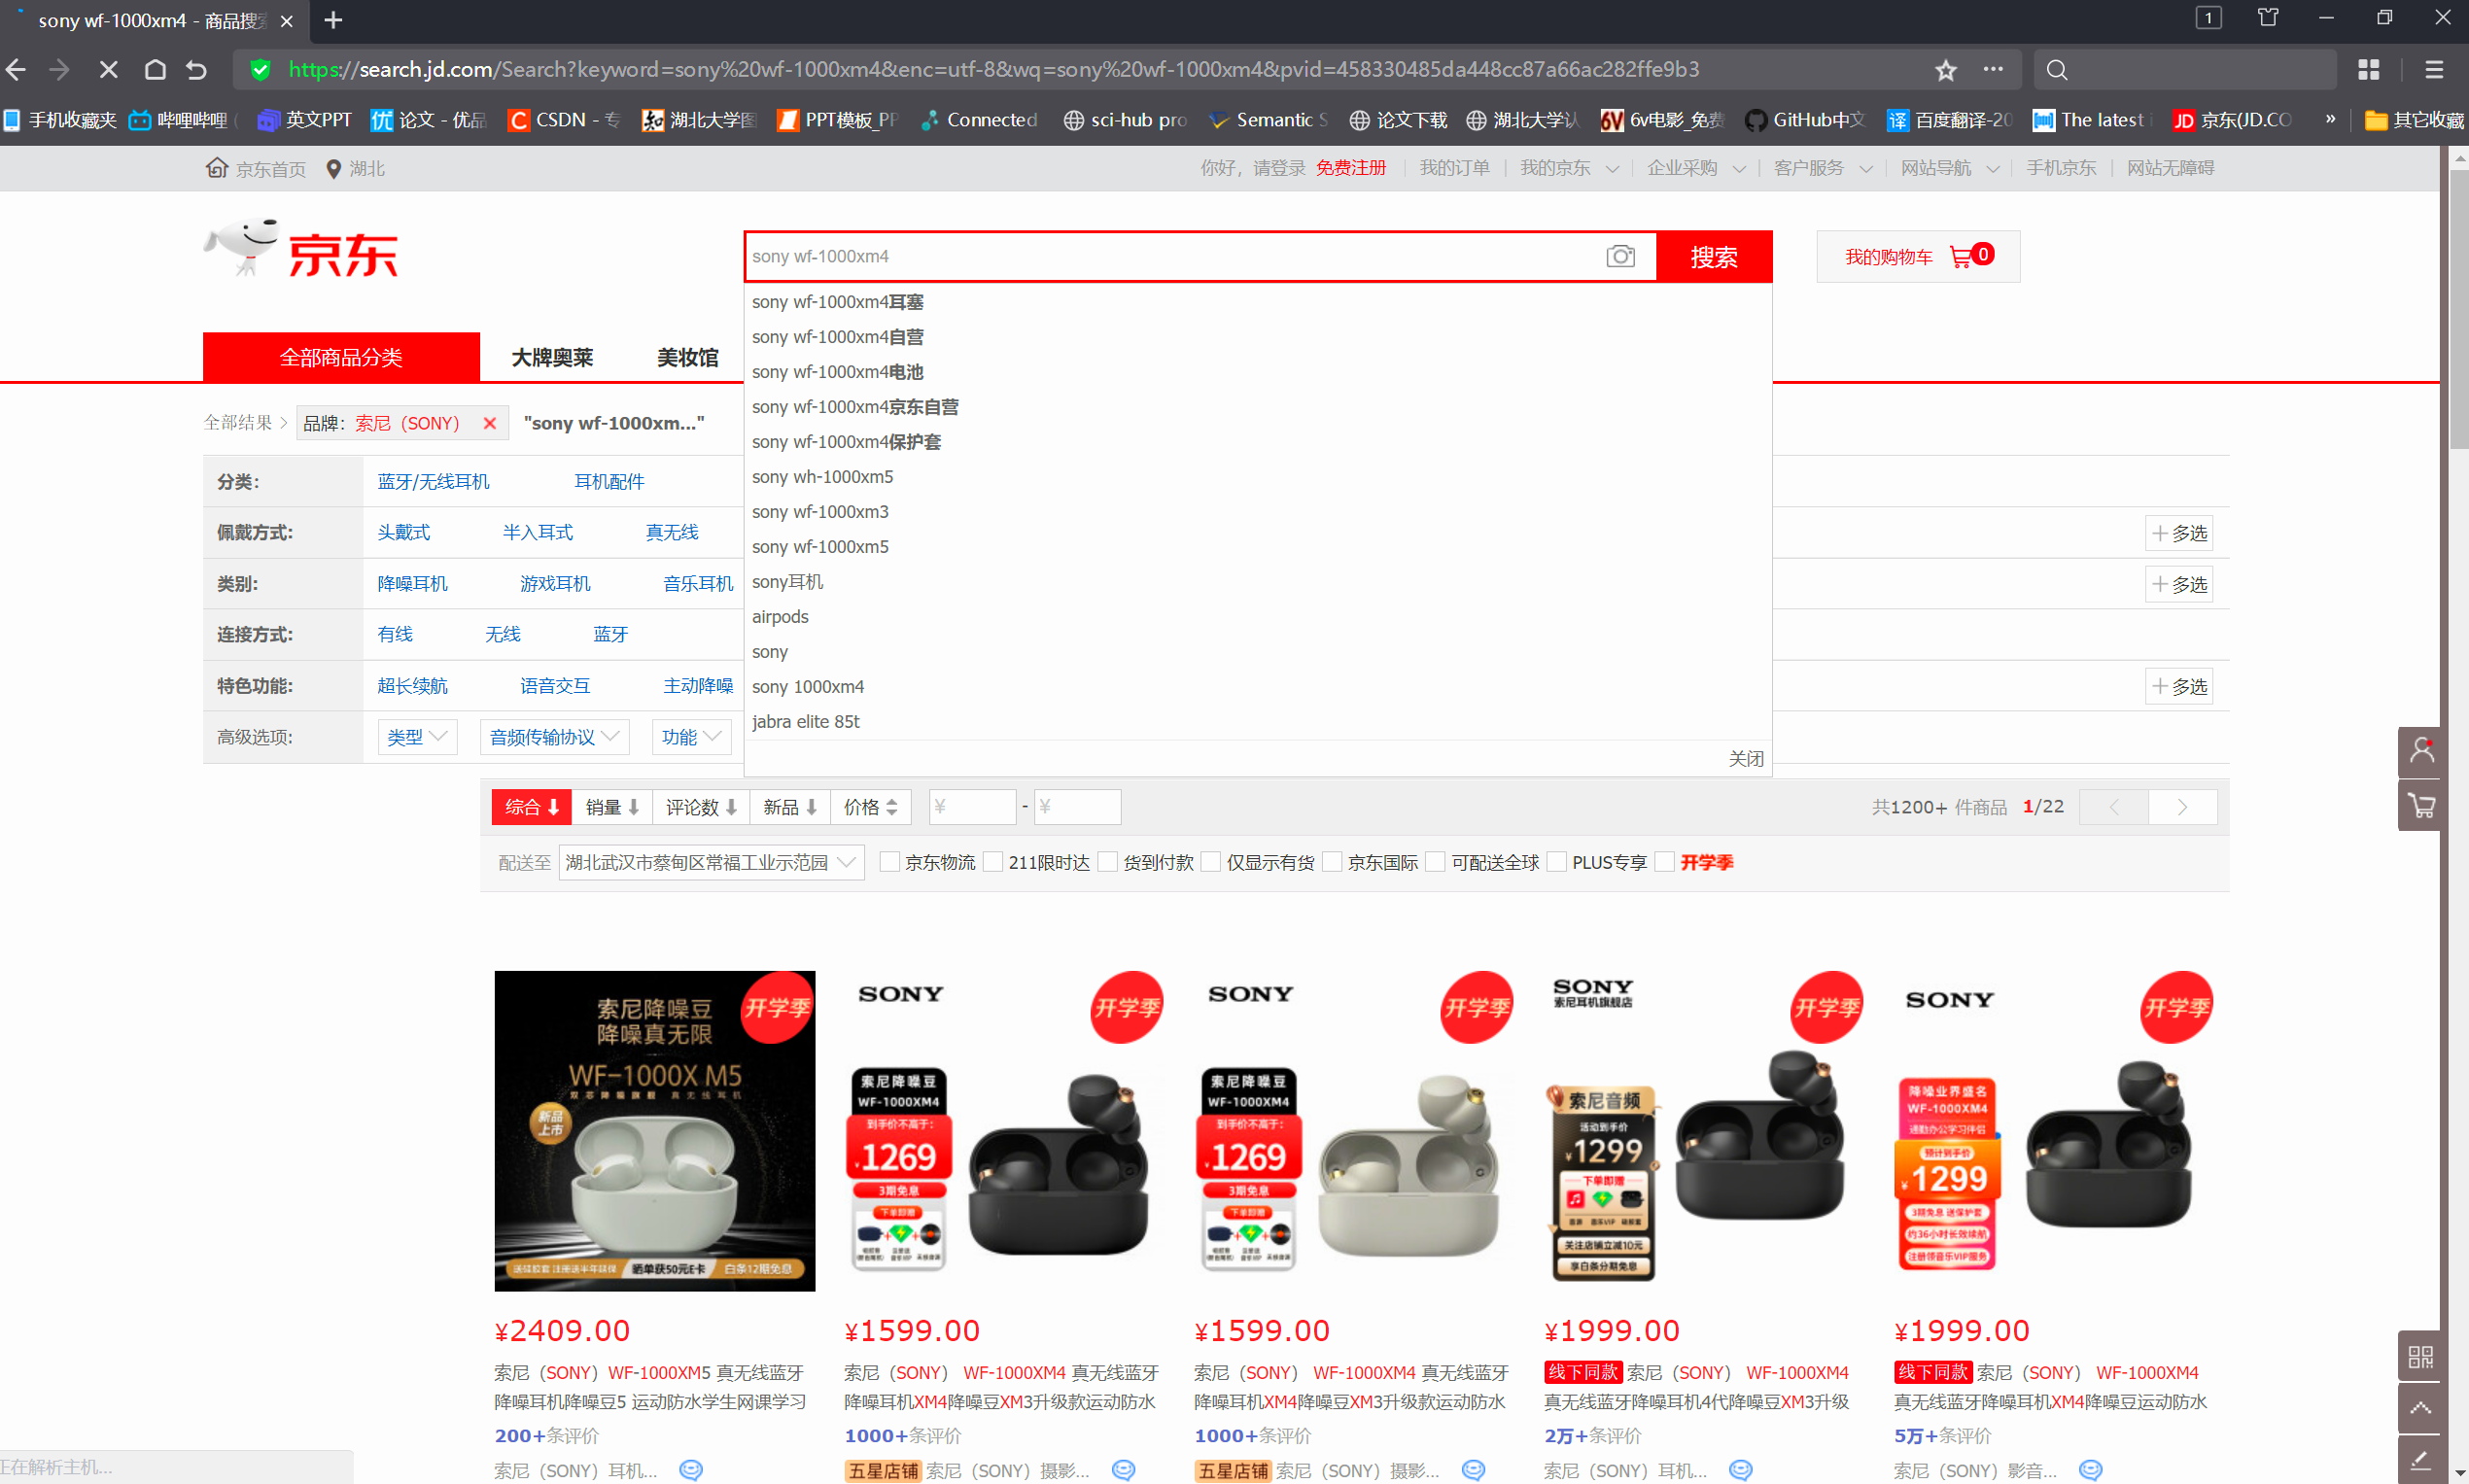
Task: Enable the 京东物流 checkbox
Action: 888,862
